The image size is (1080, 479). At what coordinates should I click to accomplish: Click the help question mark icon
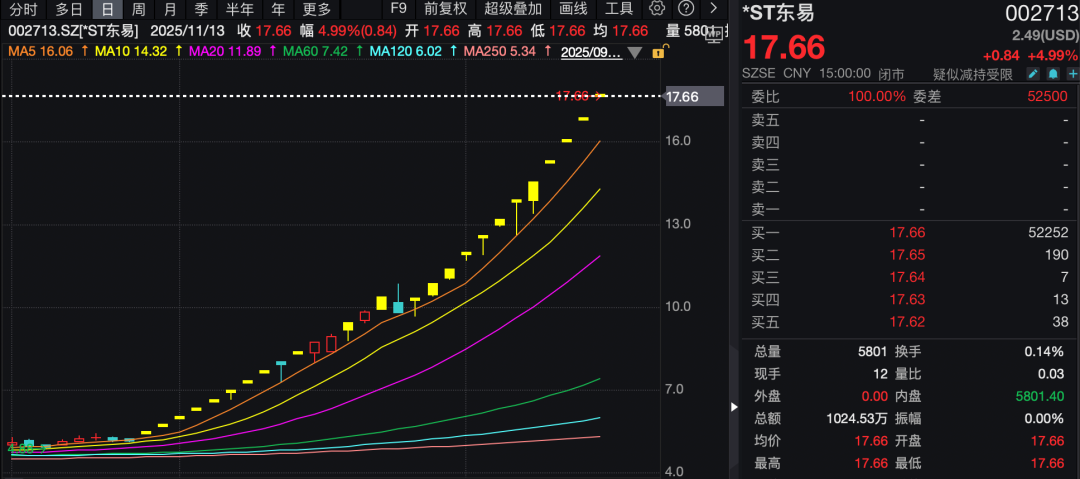click(x=686, y=9)
